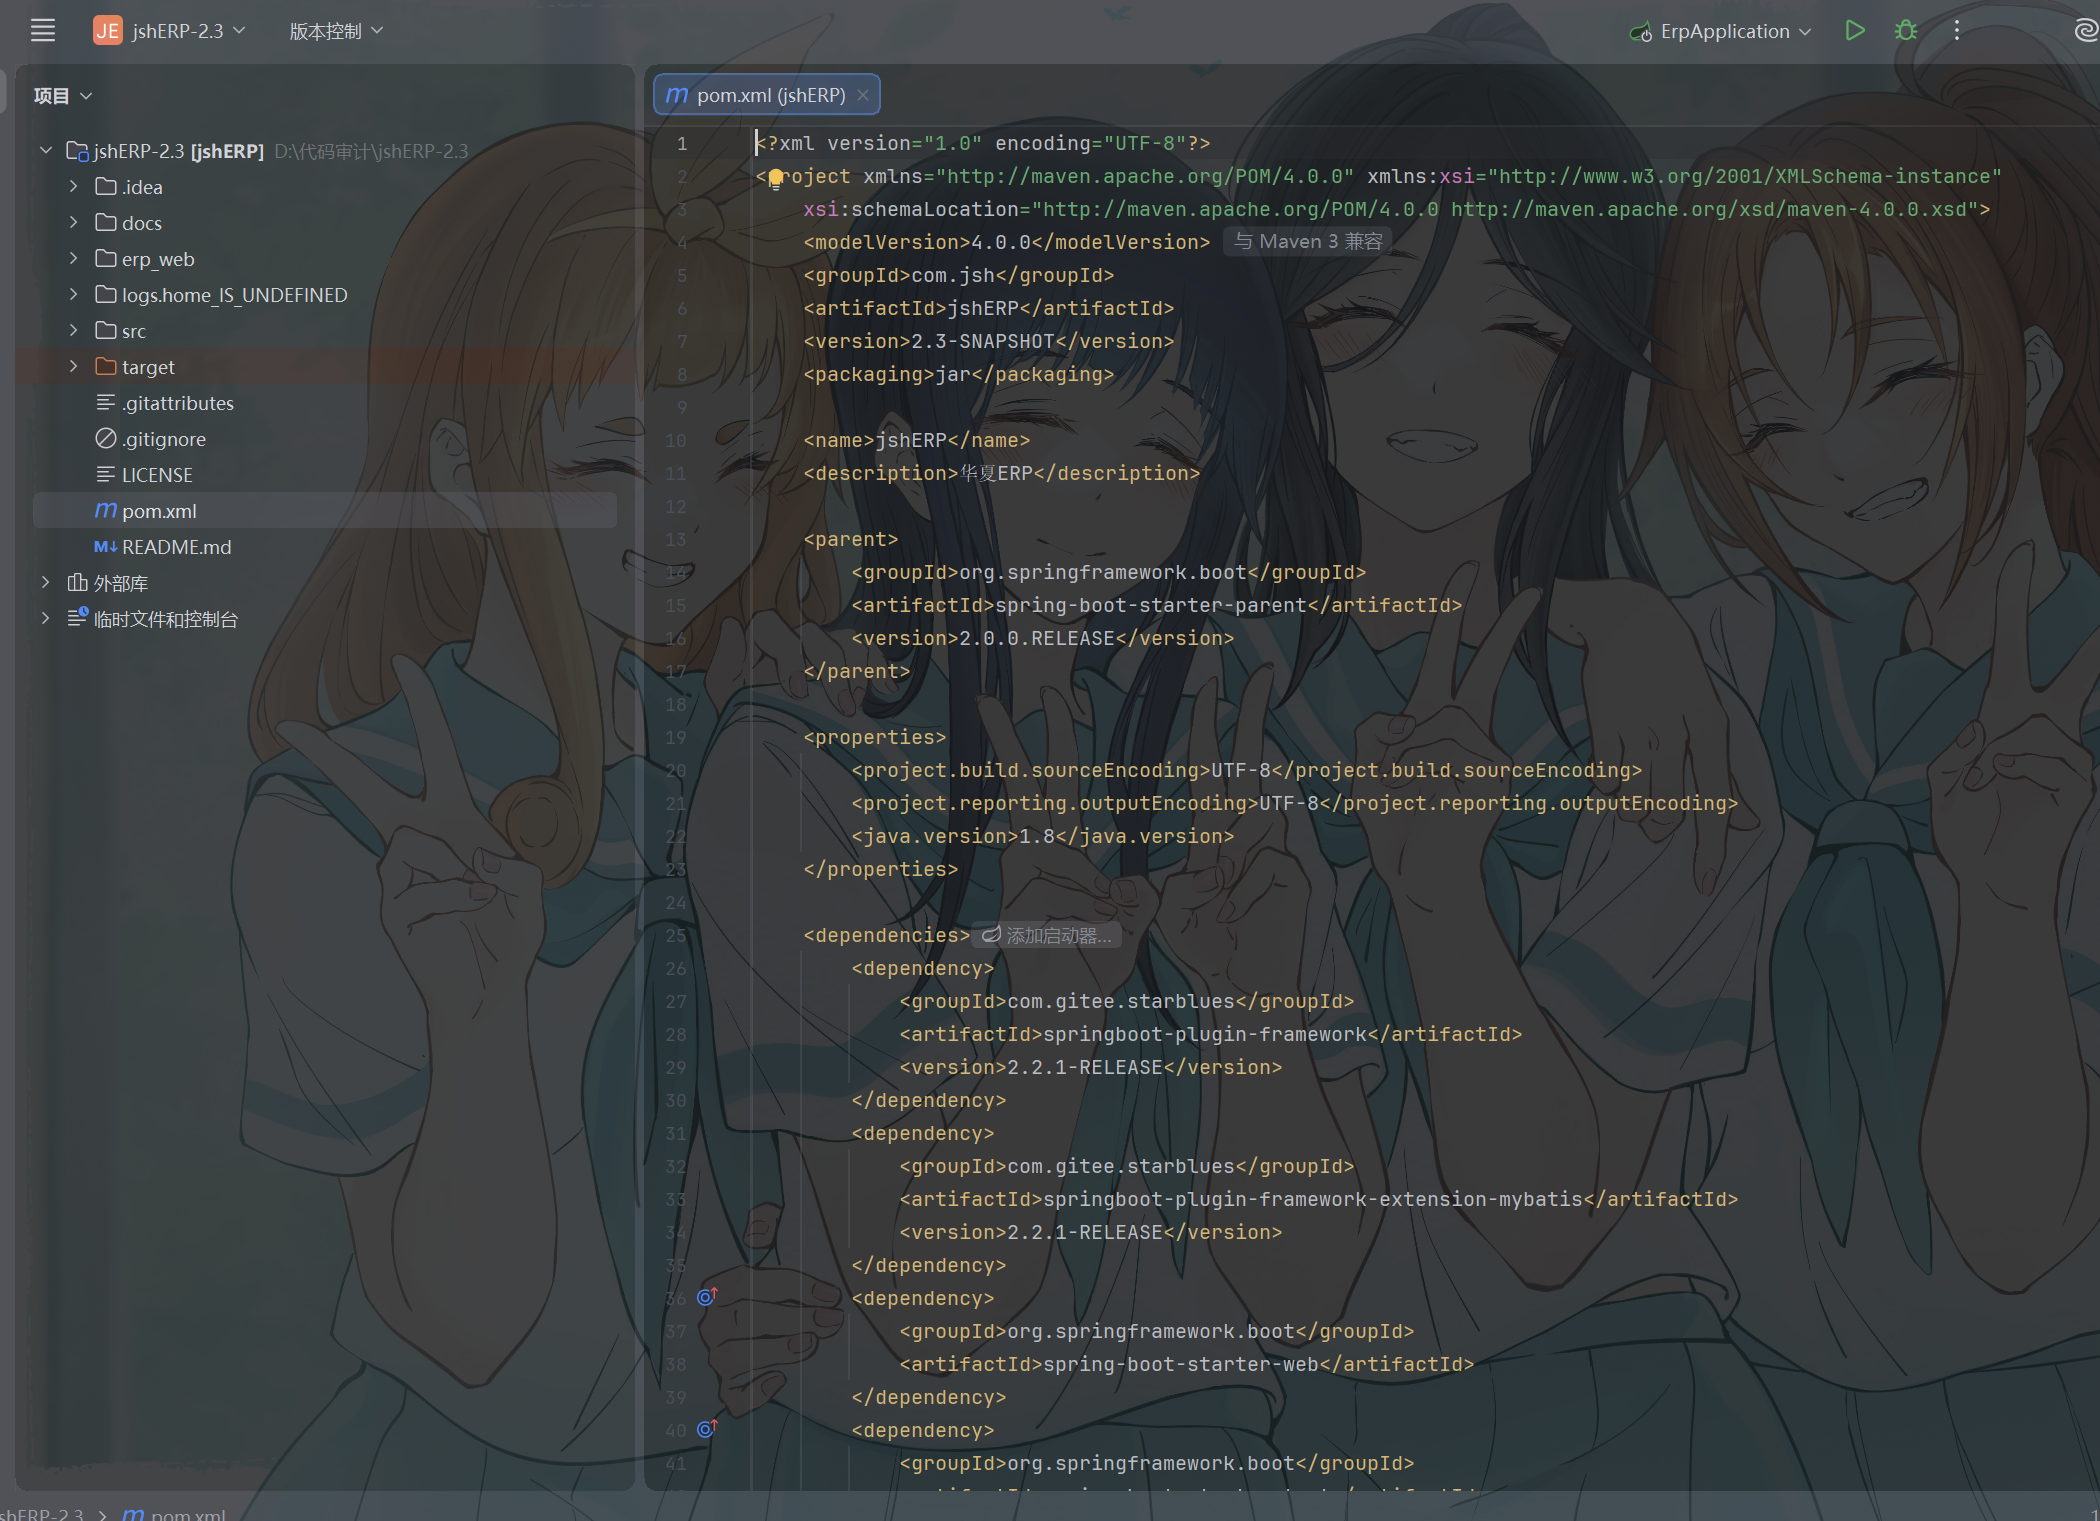Viewport: 2100px width, 1521px height.
Task: Click the java.version 1.8 property line
Action: [x=1043, y=836]
